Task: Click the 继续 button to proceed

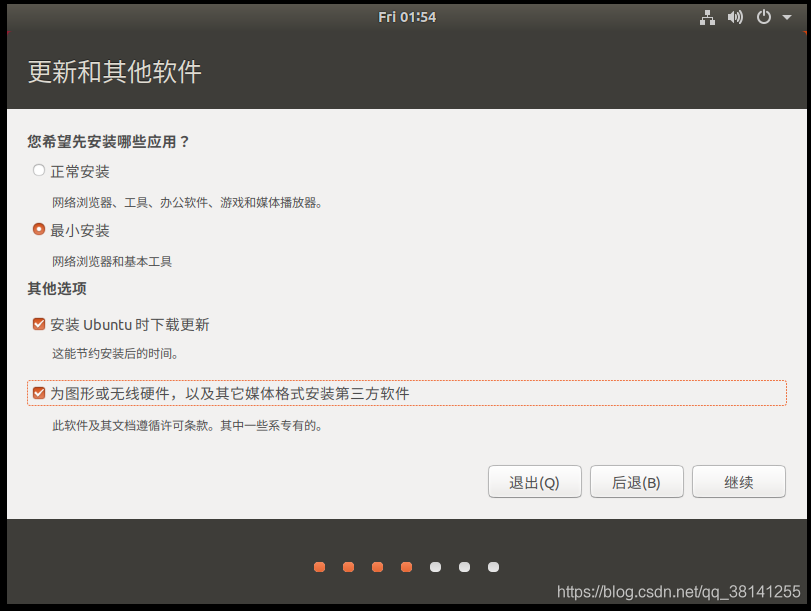Action: [738, 481]
